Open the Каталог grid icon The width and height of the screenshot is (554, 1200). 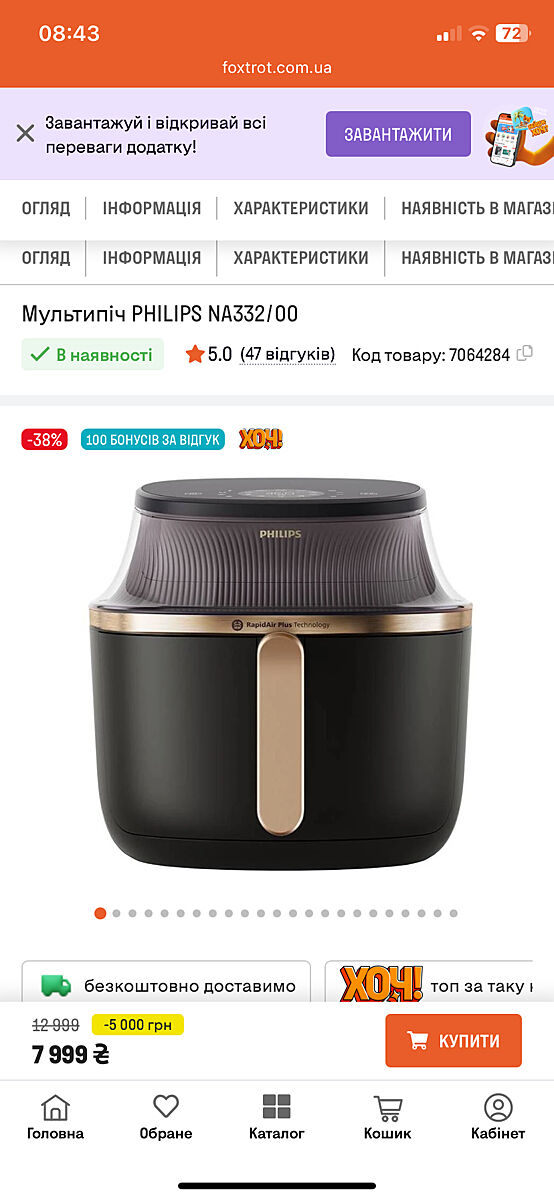pos(277,1117)
